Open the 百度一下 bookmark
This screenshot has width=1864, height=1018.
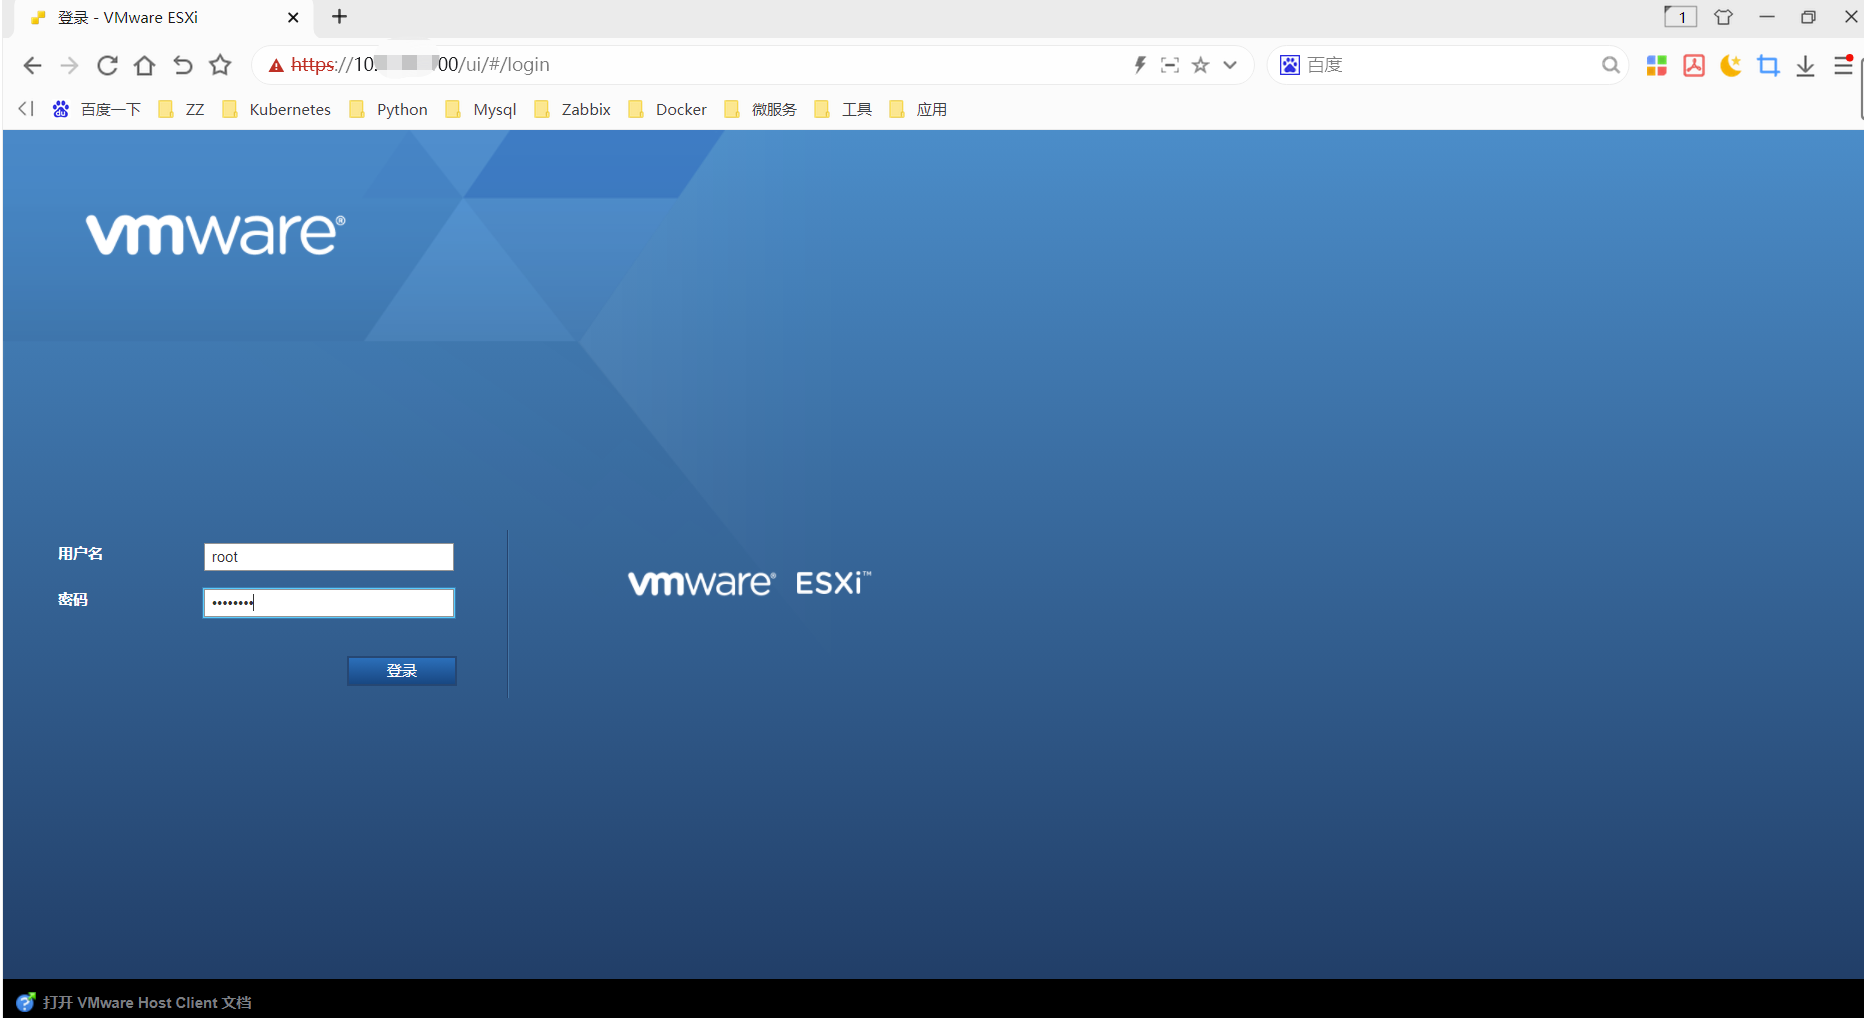coord(97,109)
